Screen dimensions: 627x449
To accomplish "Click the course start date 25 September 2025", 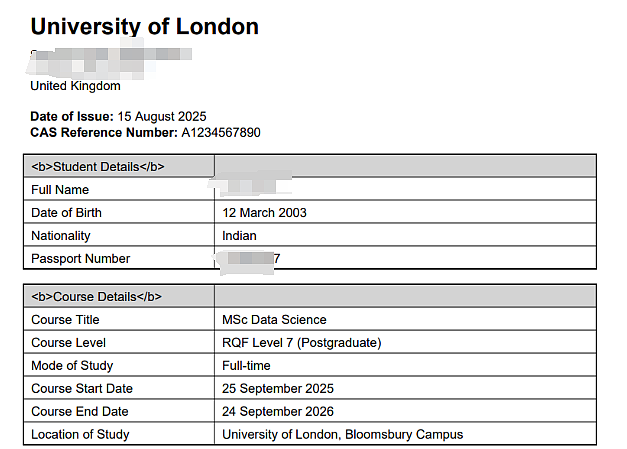I will point(278,388).
